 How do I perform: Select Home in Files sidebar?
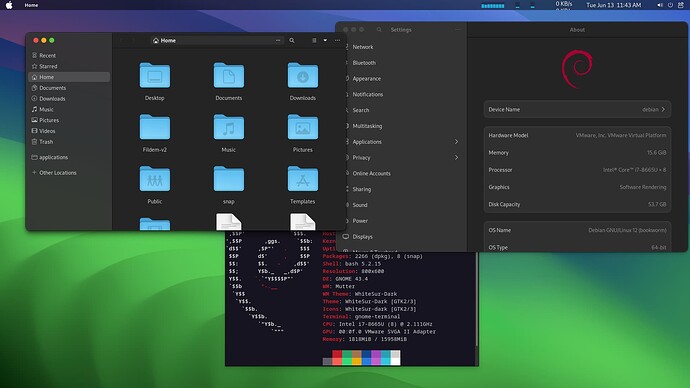pos(69,77)
